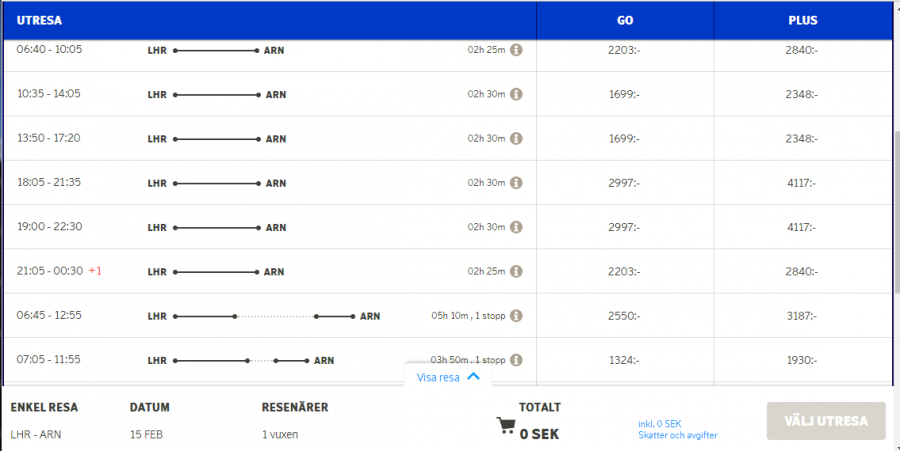Select GO fare 1324:- for 07:05 flight

624,360
